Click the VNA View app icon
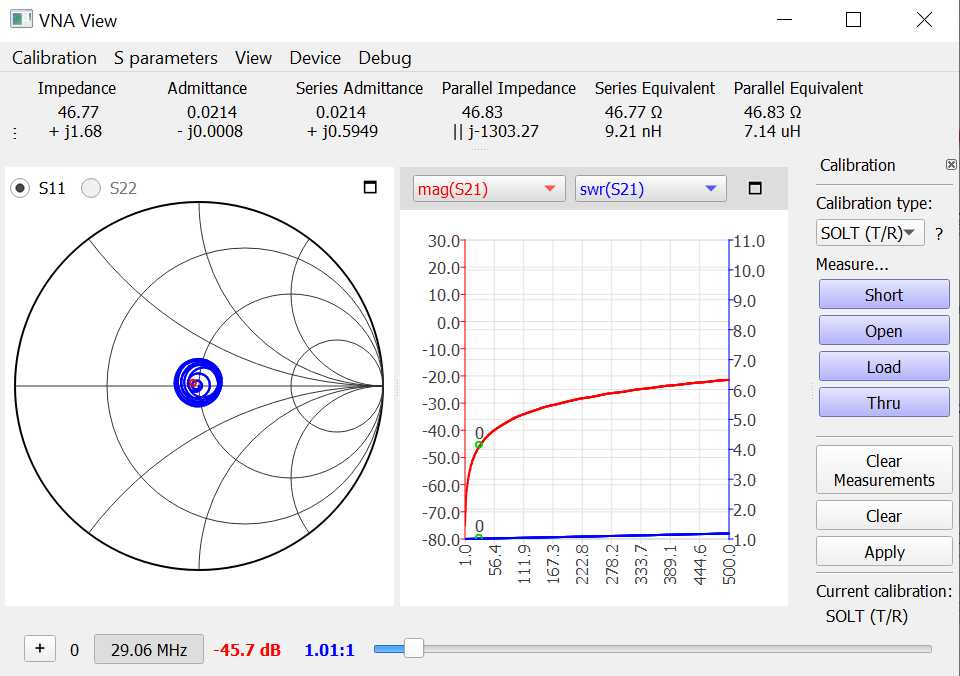This screenshot has width=960, height=676. (21, 19)
